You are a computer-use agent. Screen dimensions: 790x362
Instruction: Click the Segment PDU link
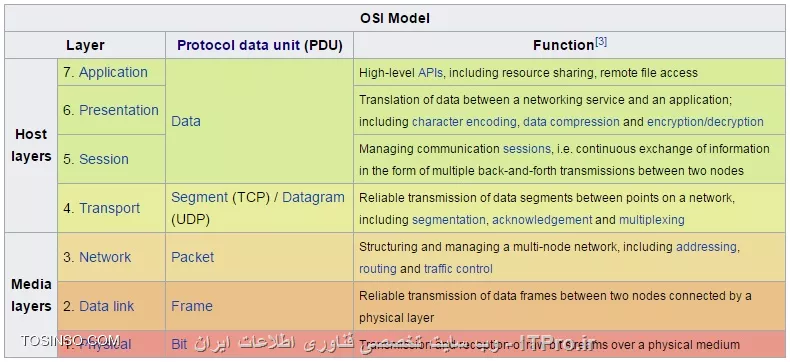[200, 197]
